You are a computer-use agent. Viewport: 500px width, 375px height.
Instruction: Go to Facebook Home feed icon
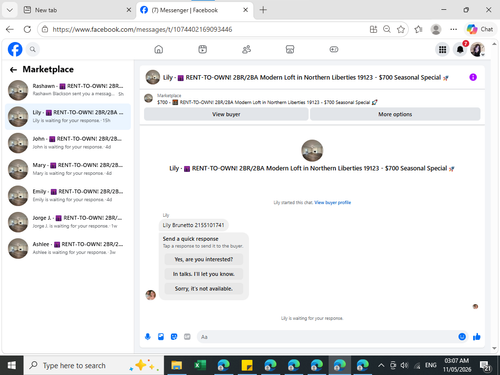[x=159, y=49]
